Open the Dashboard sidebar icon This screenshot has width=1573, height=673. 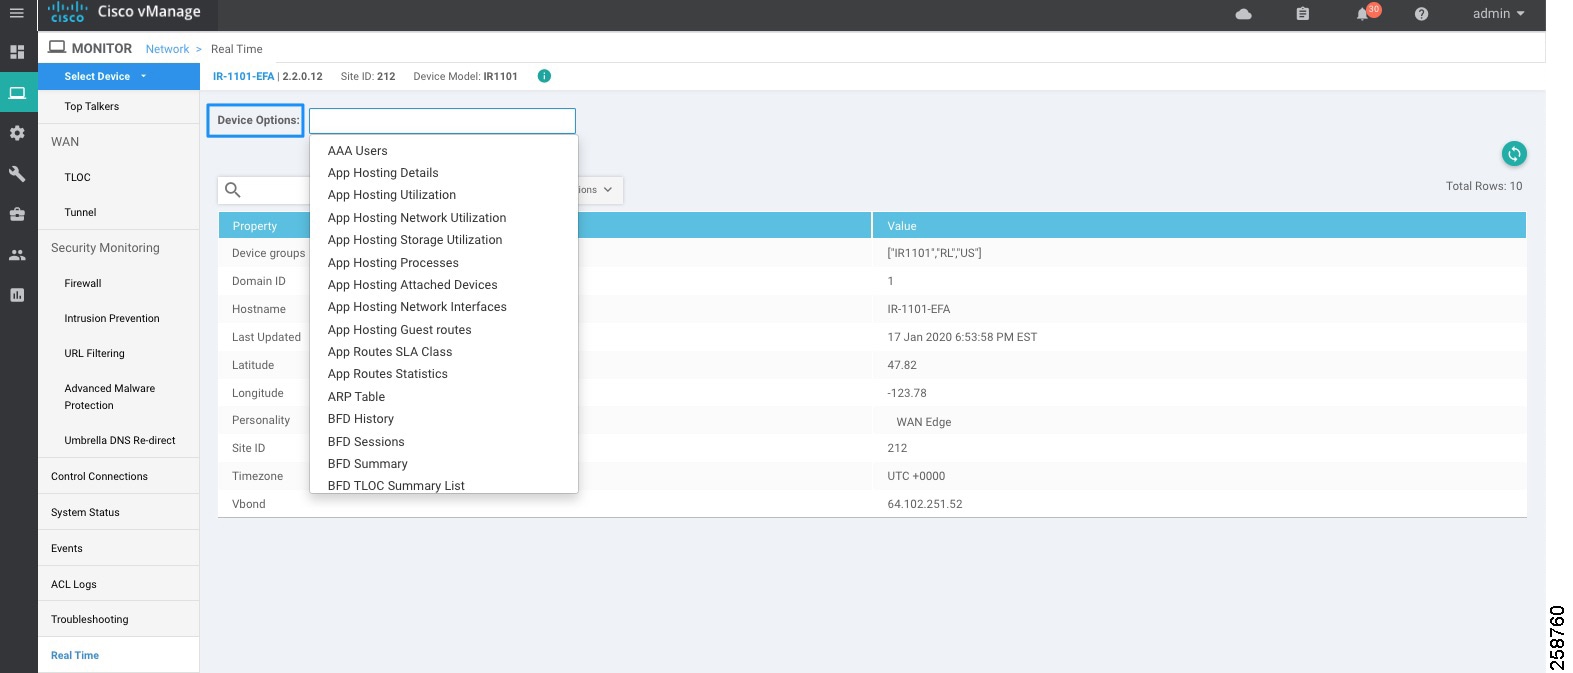pos(17,52)
